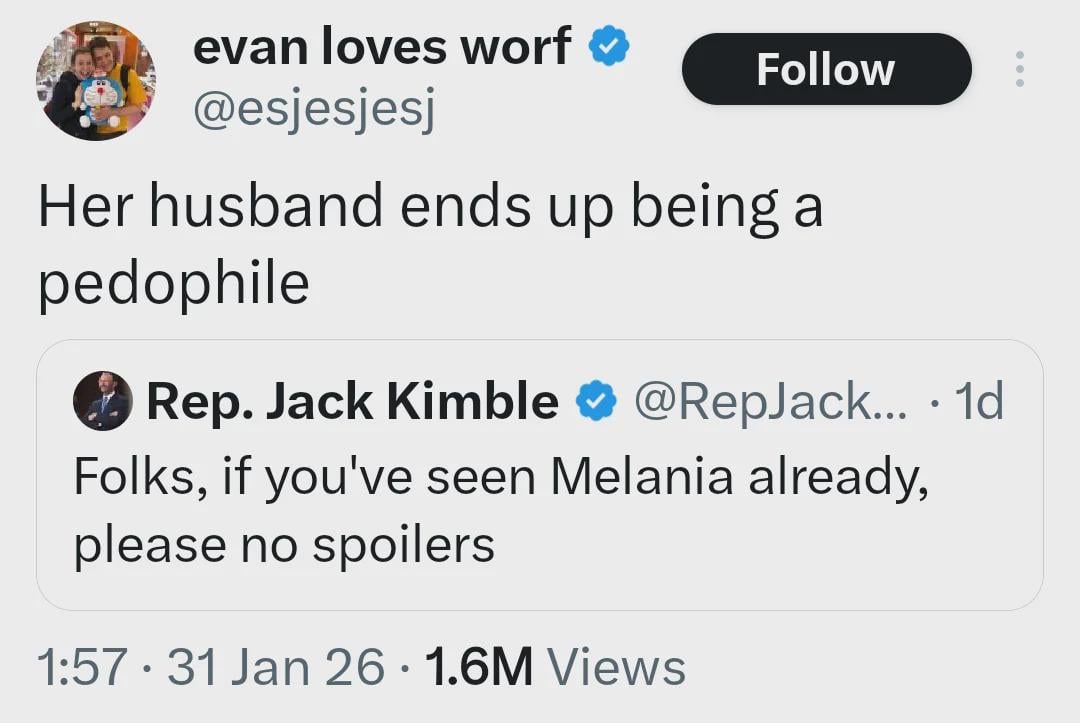Click the display name evan loves worf
The width and height of the screenshot is (1080, 723).
click(x=381, y=46)
